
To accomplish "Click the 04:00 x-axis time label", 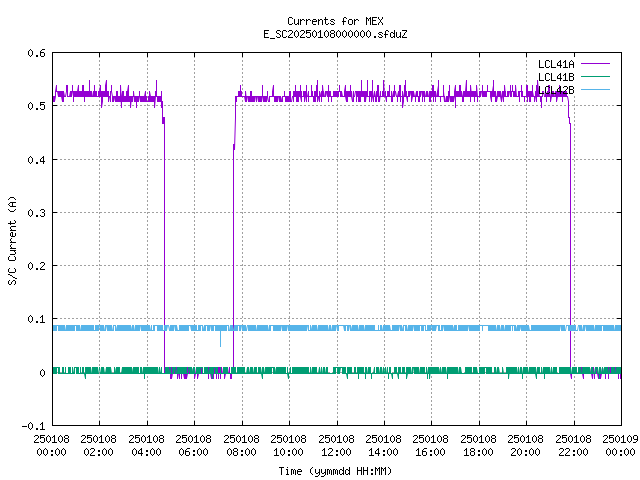I will pos(146,452).
